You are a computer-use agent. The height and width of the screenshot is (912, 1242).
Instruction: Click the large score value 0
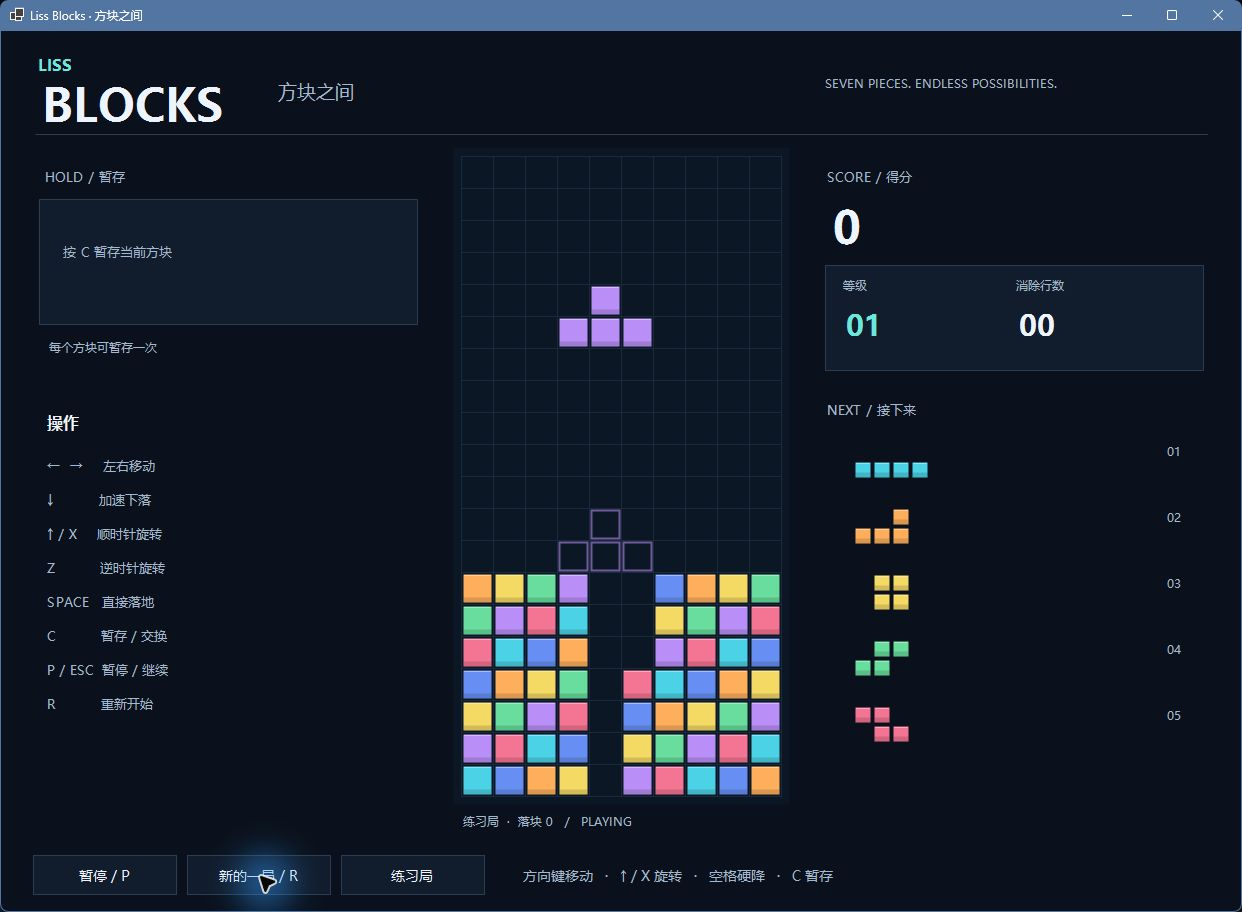[846, 227]
